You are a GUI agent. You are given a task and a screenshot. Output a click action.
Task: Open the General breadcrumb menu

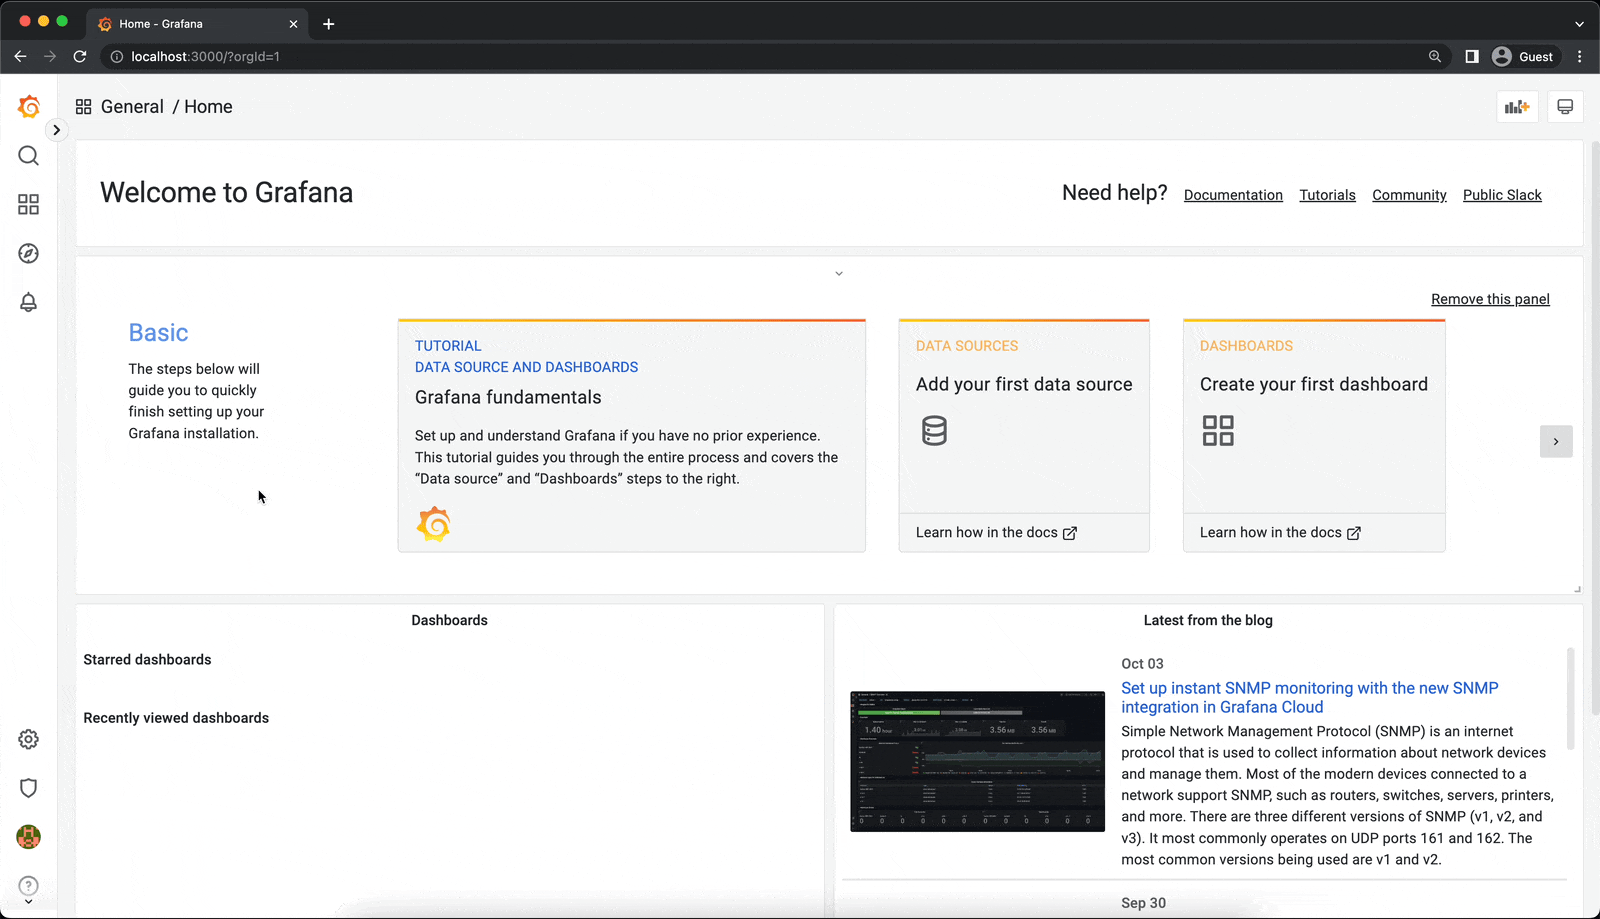133,106
